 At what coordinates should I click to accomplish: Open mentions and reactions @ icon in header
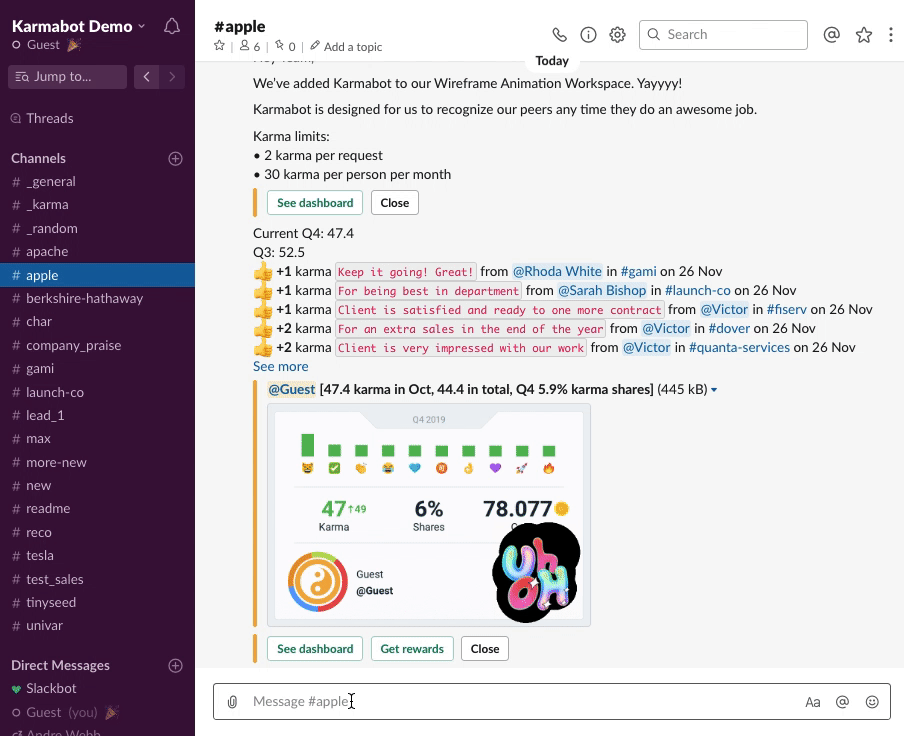[831, 35]
